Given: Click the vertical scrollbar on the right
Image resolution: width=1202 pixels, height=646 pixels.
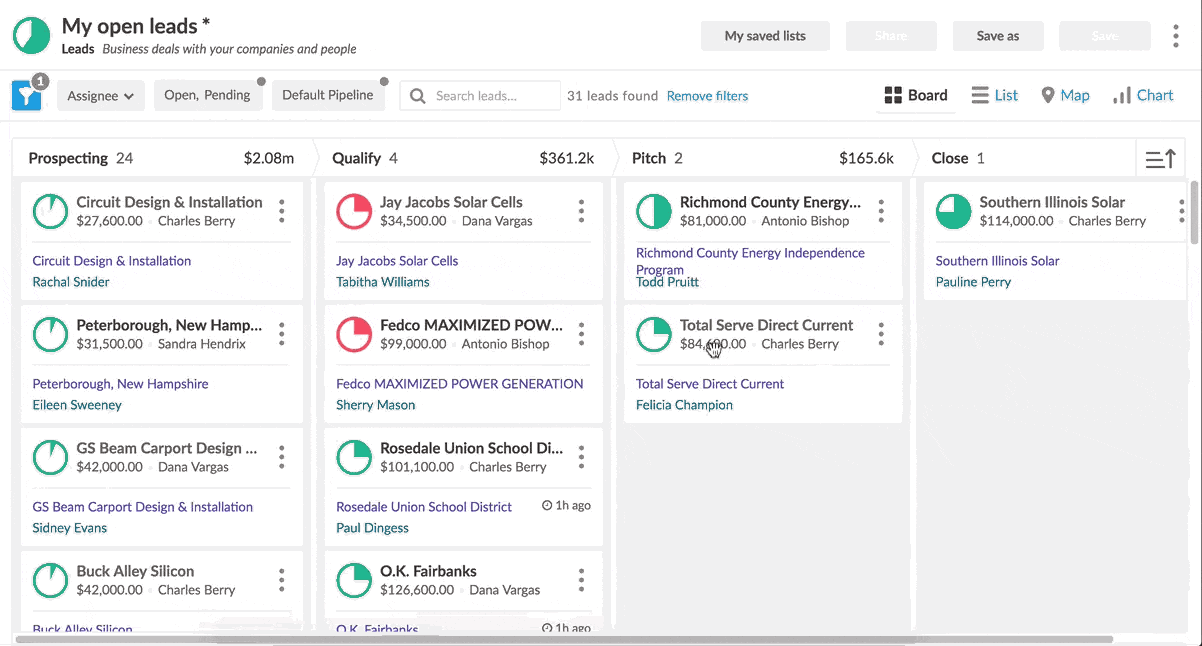Looking at the screenshot, I should [x=1195, y=212].
